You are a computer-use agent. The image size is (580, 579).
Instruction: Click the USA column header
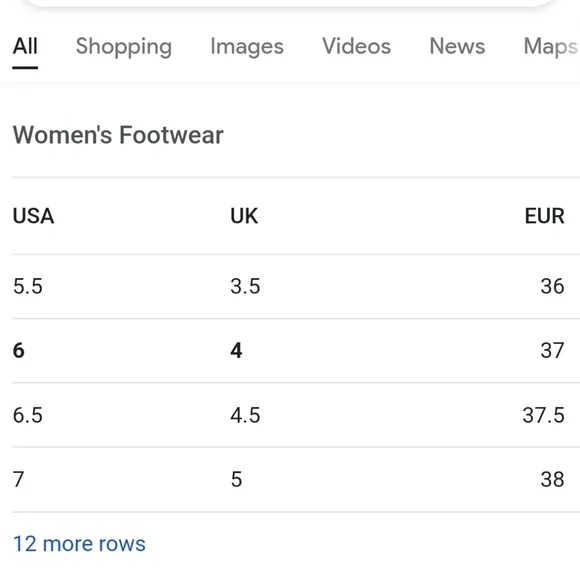[33, 216]
